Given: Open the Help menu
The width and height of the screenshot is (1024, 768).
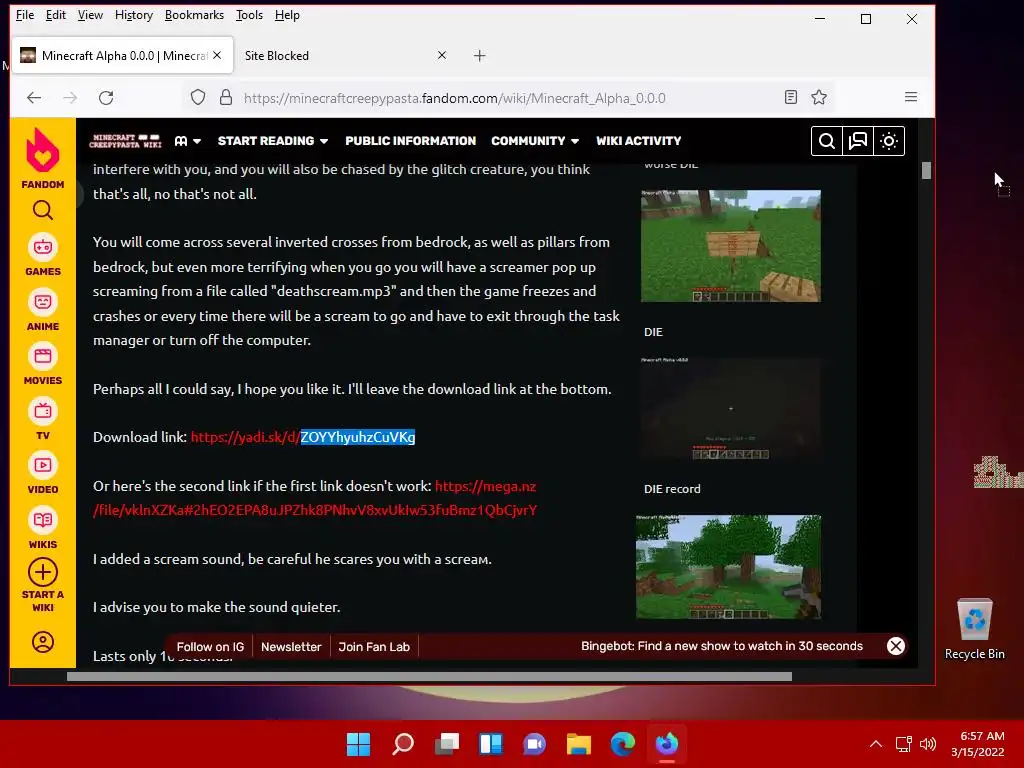Looking at the screenshot, I should 287,15.
